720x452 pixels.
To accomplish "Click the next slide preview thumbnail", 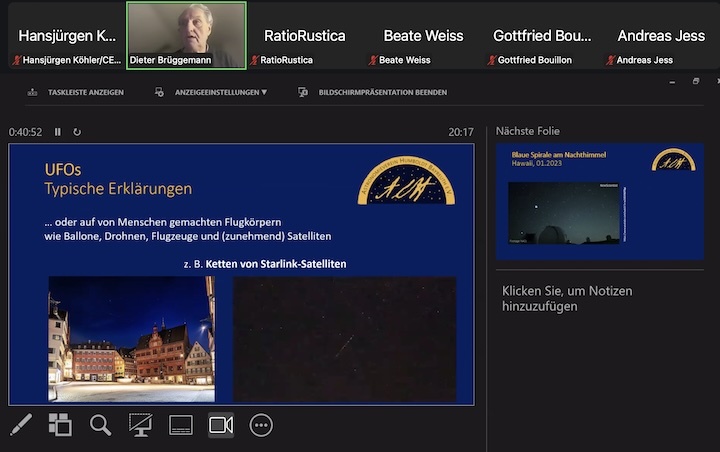I will coord(600,201).
